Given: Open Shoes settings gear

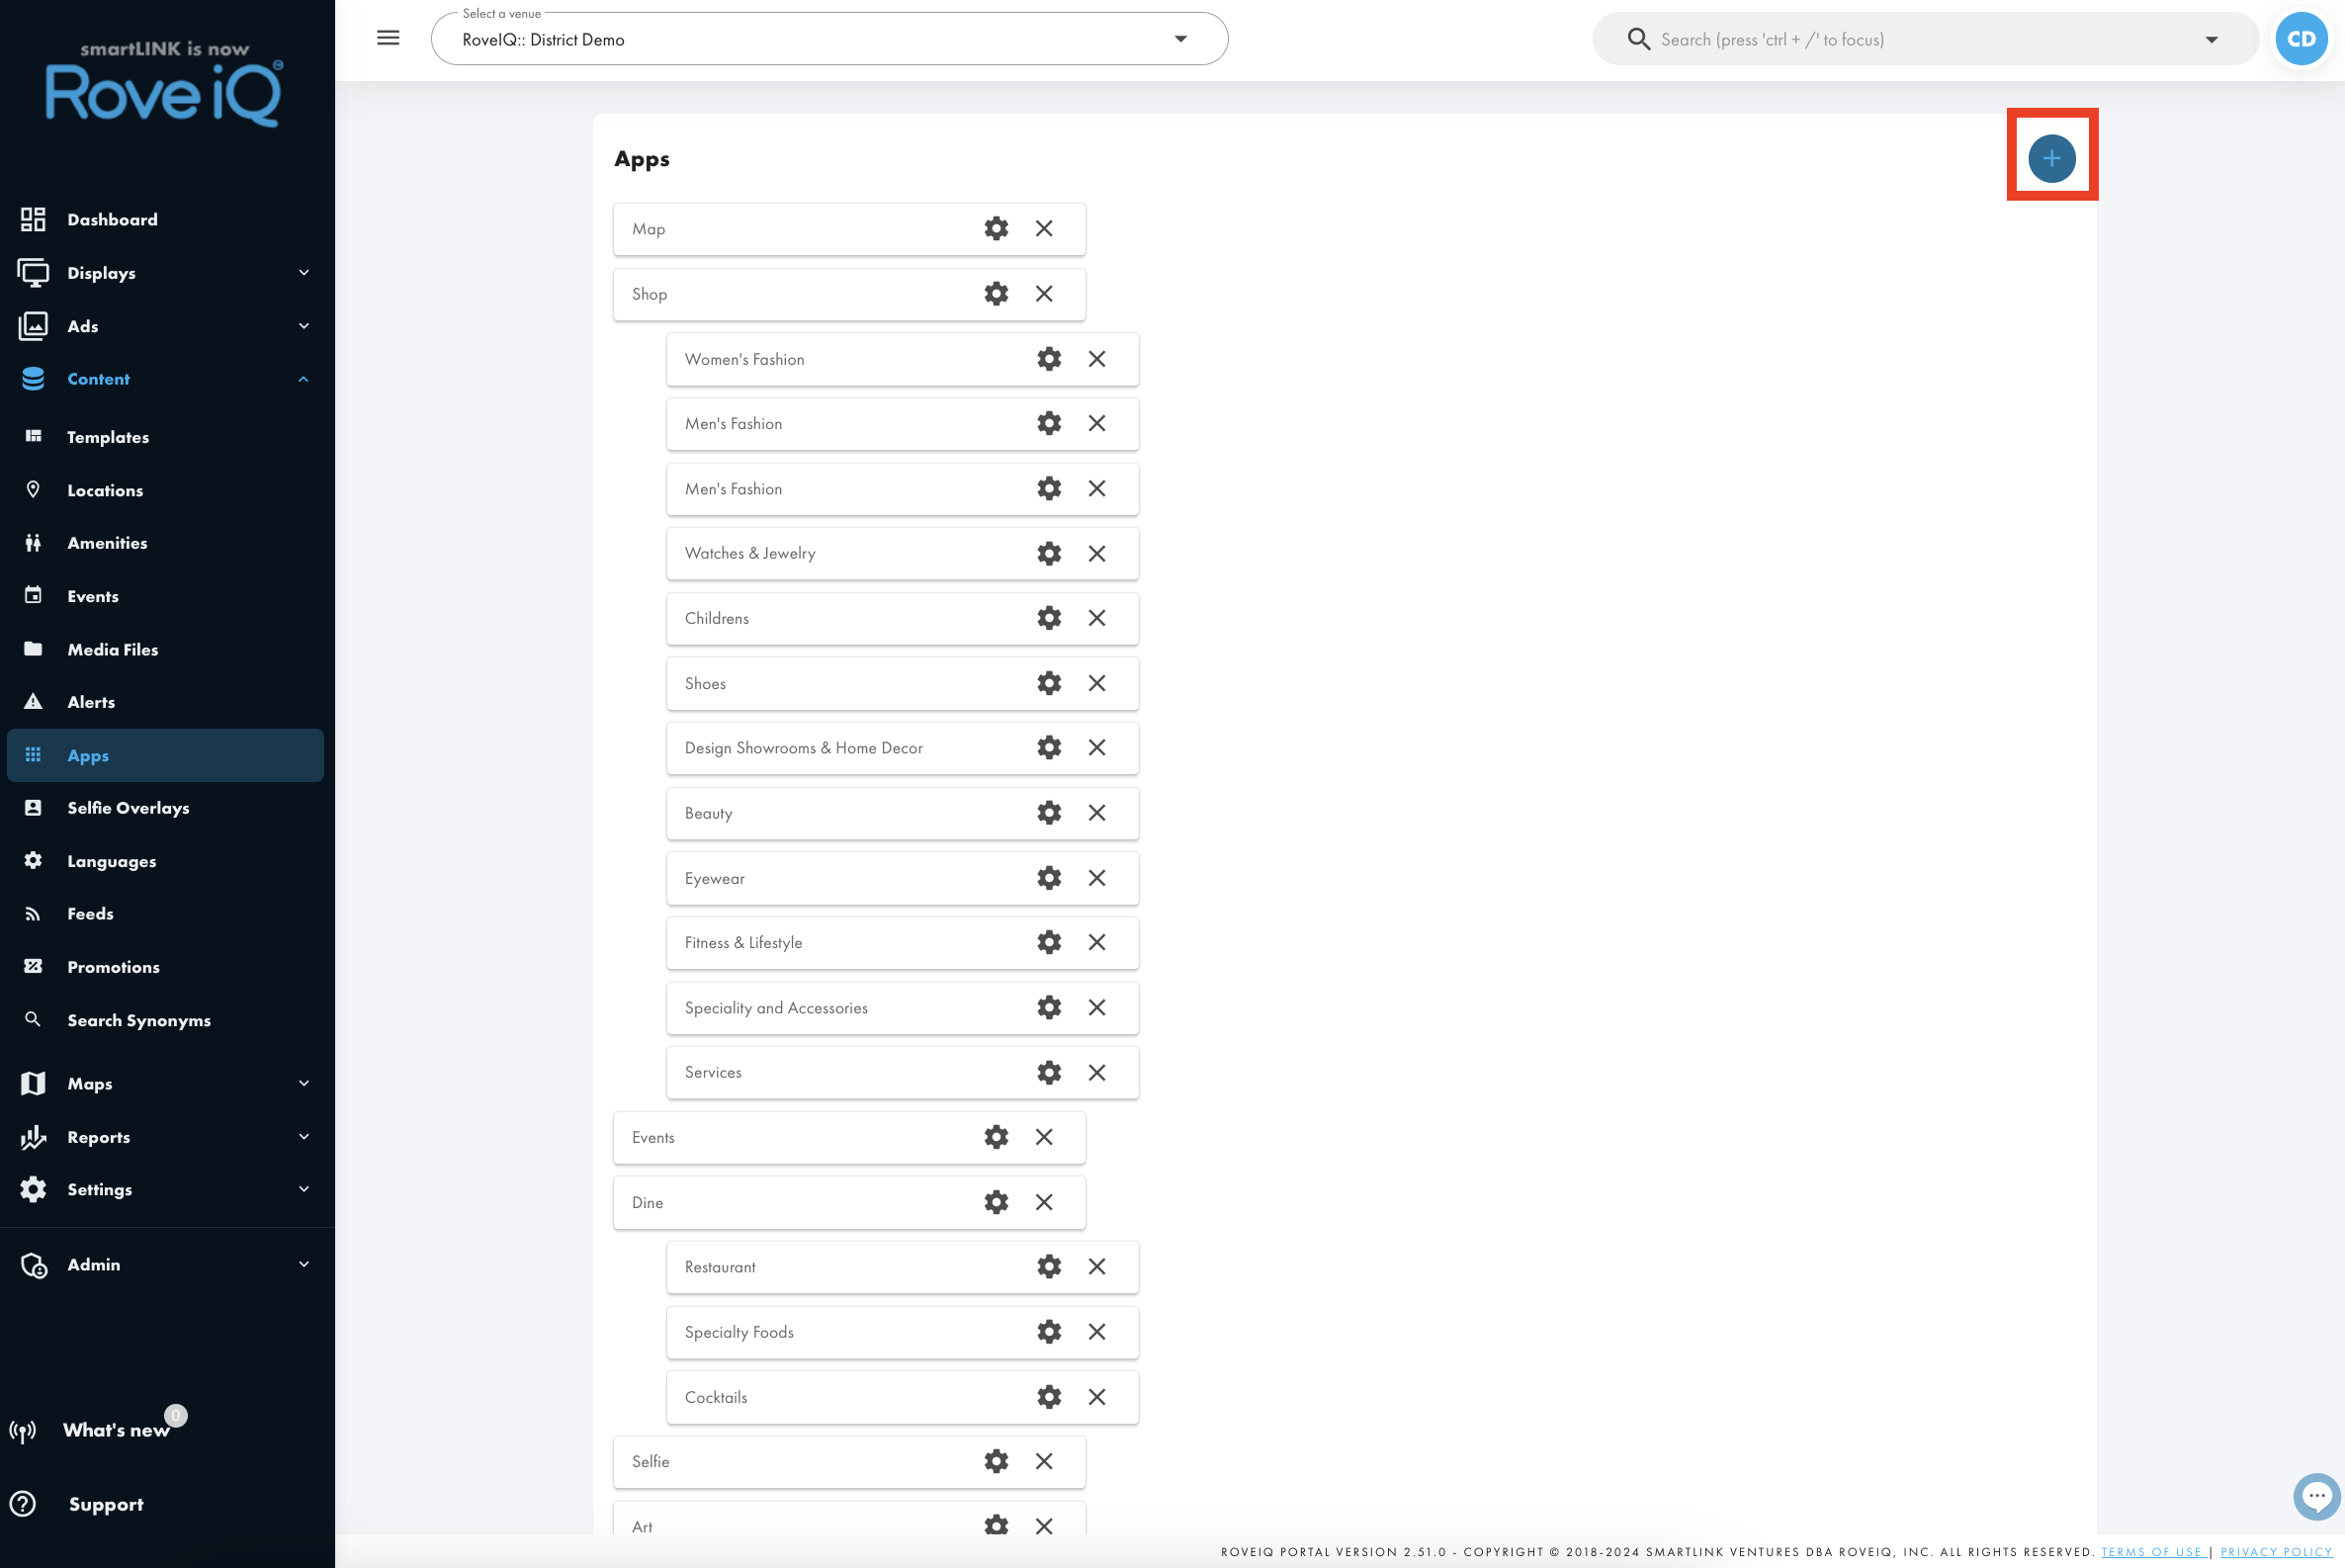Looking at the screenshot, I should (1049, 683).
